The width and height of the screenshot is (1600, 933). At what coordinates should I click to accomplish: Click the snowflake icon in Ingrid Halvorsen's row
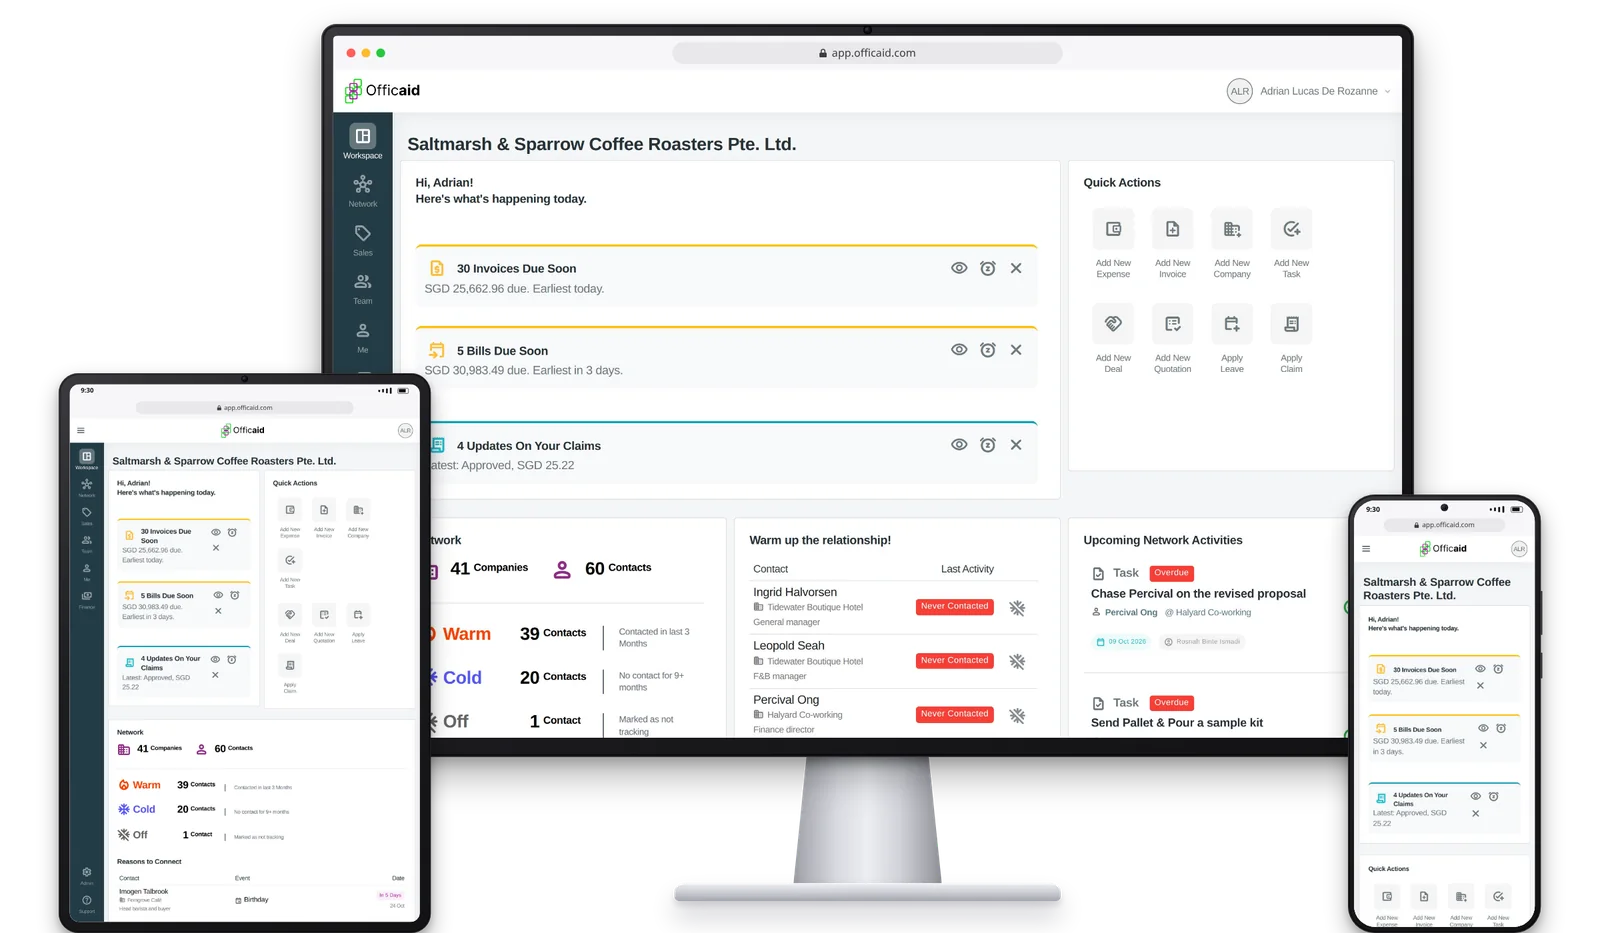[1017, 608]
